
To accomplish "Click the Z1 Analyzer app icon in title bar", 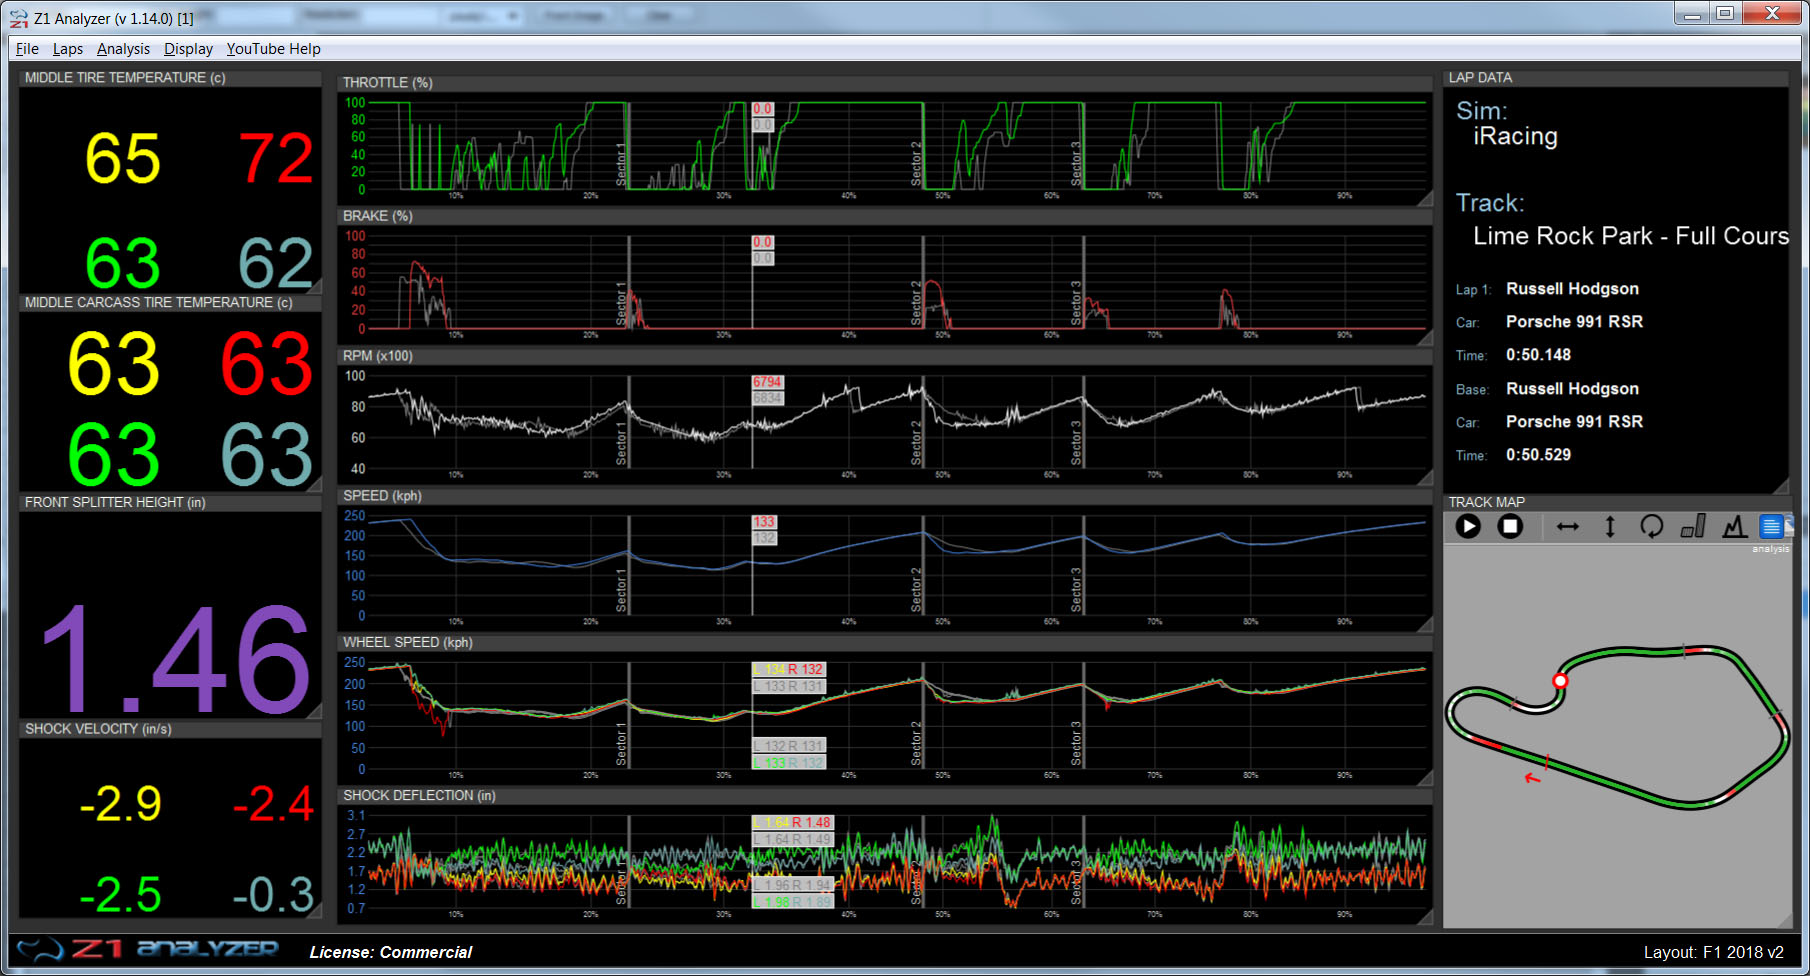I will point(18,18).
